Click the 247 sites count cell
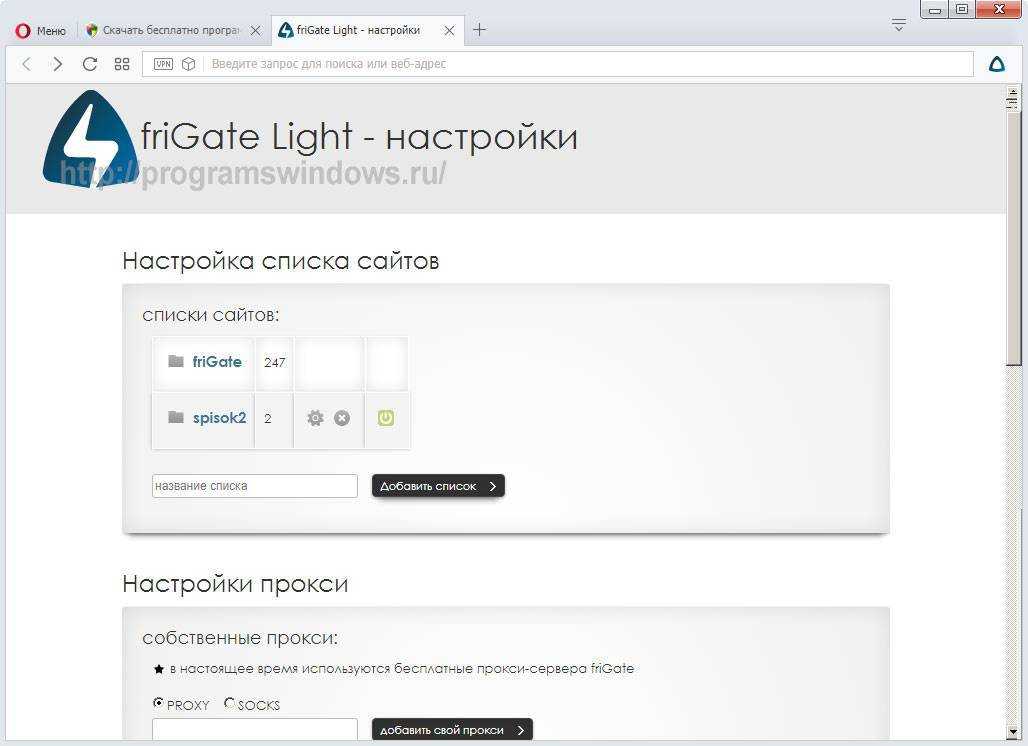This screenshot has width=1028, height=746. click(274, 363)
